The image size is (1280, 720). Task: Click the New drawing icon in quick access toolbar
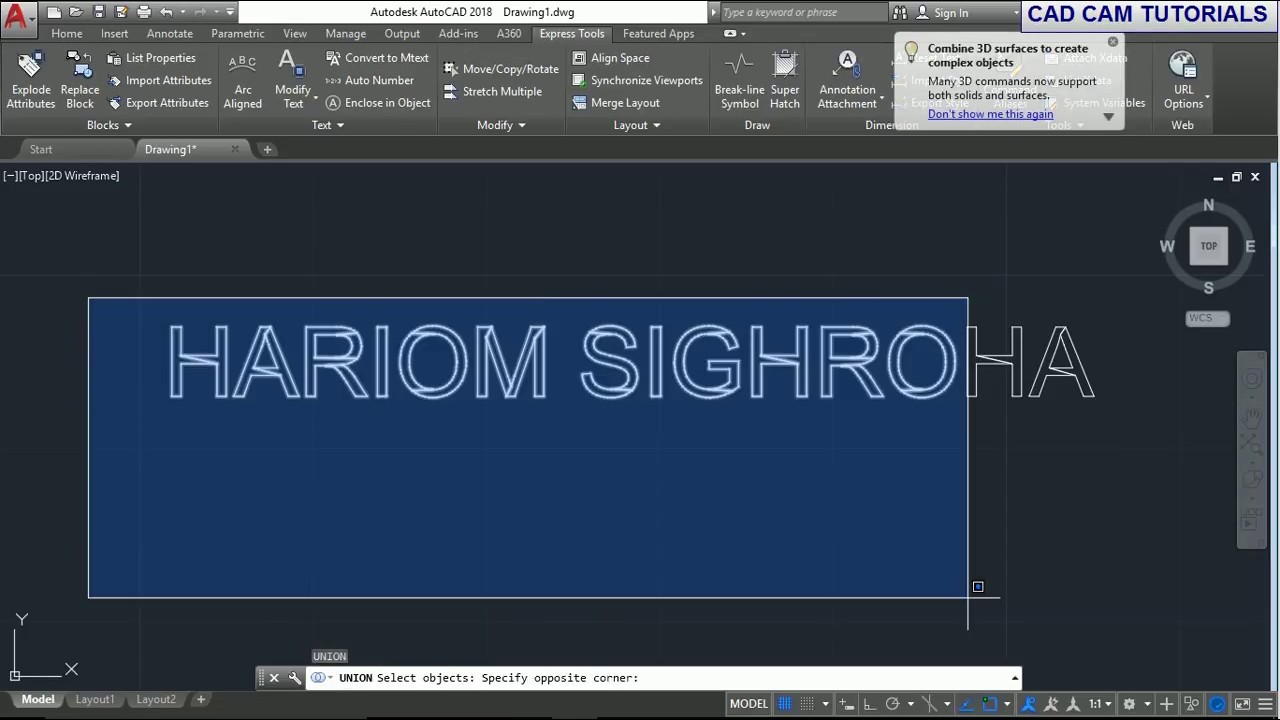(54, 12)
